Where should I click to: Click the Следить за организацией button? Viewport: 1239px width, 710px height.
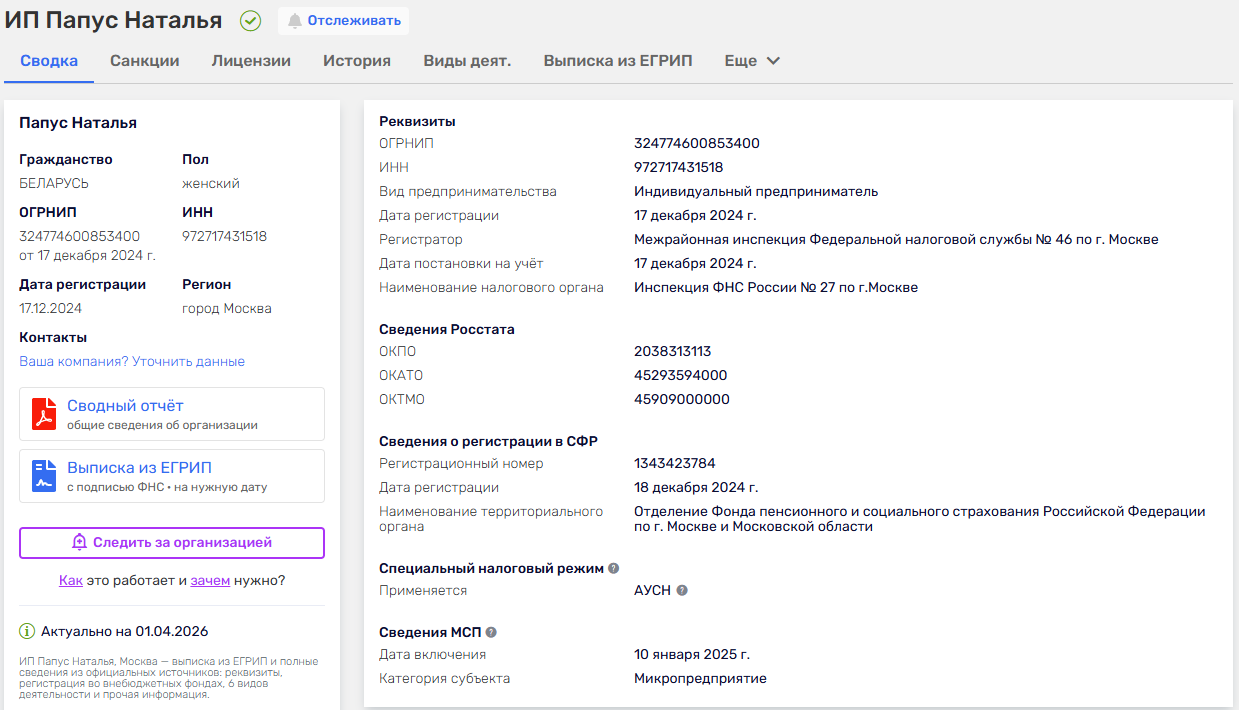[x=172, y=542]
